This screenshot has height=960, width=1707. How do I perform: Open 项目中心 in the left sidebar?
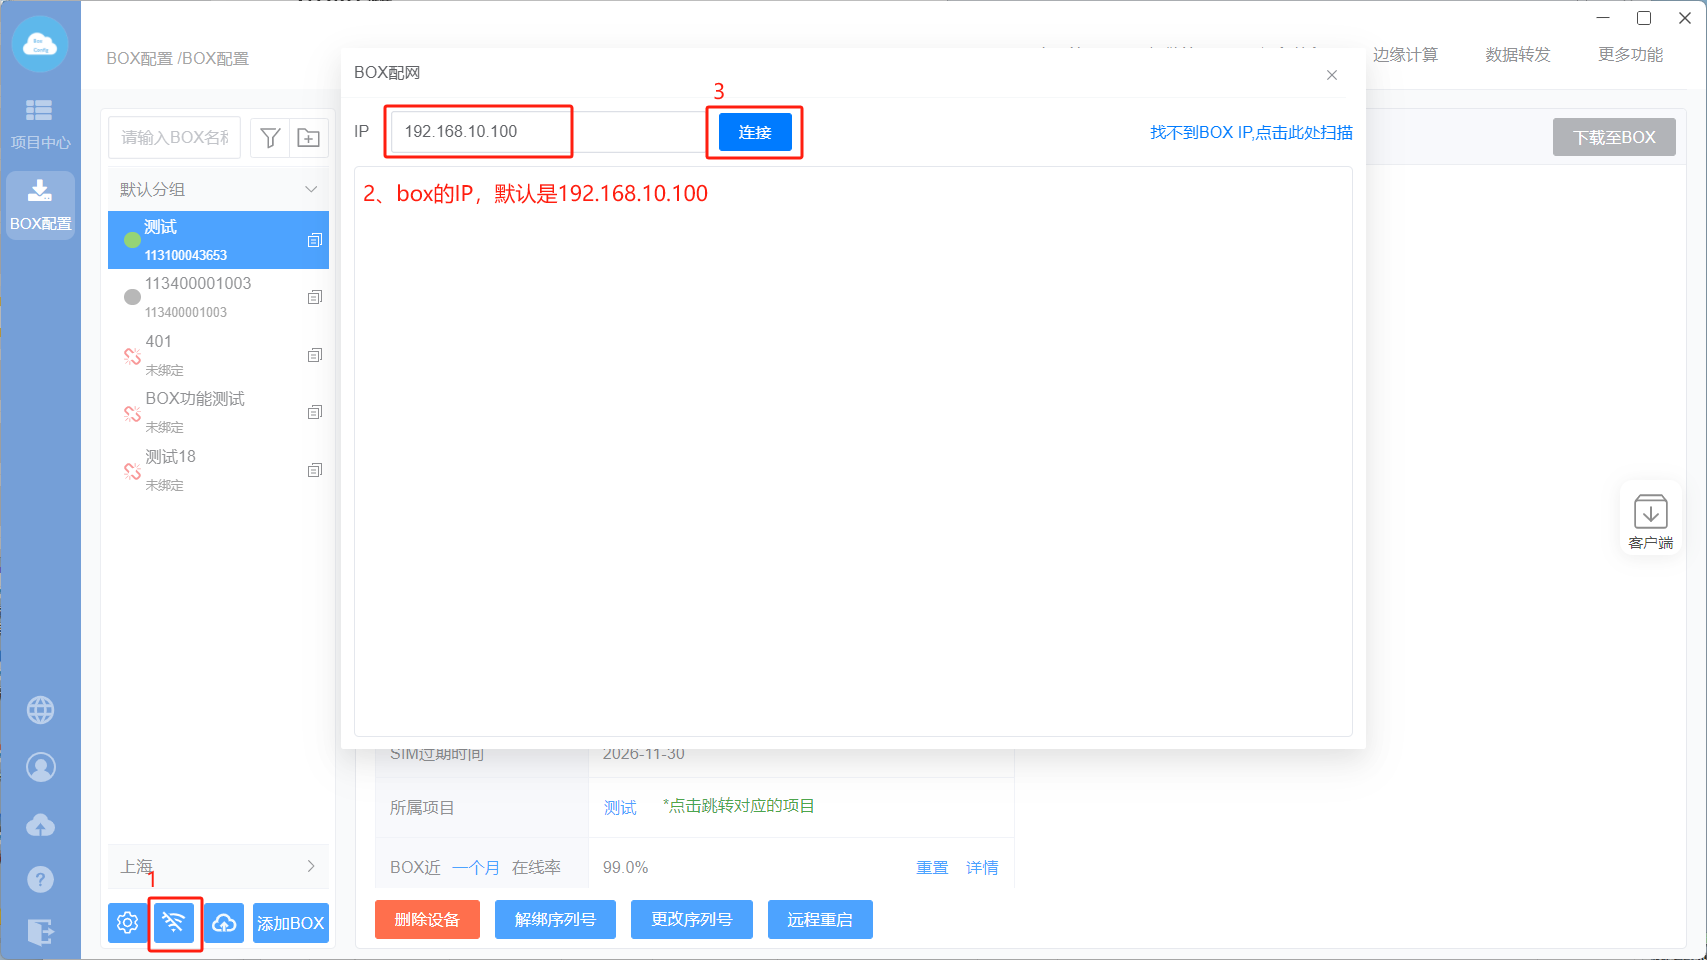(x=40, y=123)
